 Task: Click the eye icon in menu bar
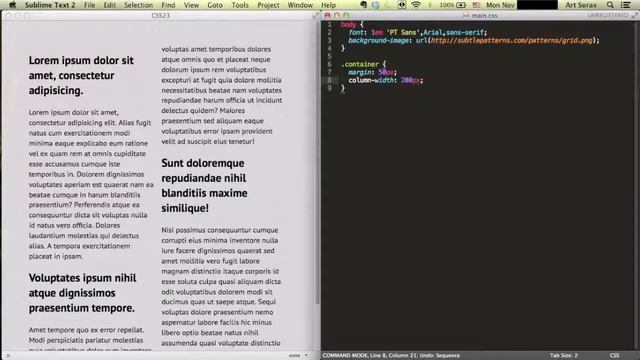click(402, 5)
